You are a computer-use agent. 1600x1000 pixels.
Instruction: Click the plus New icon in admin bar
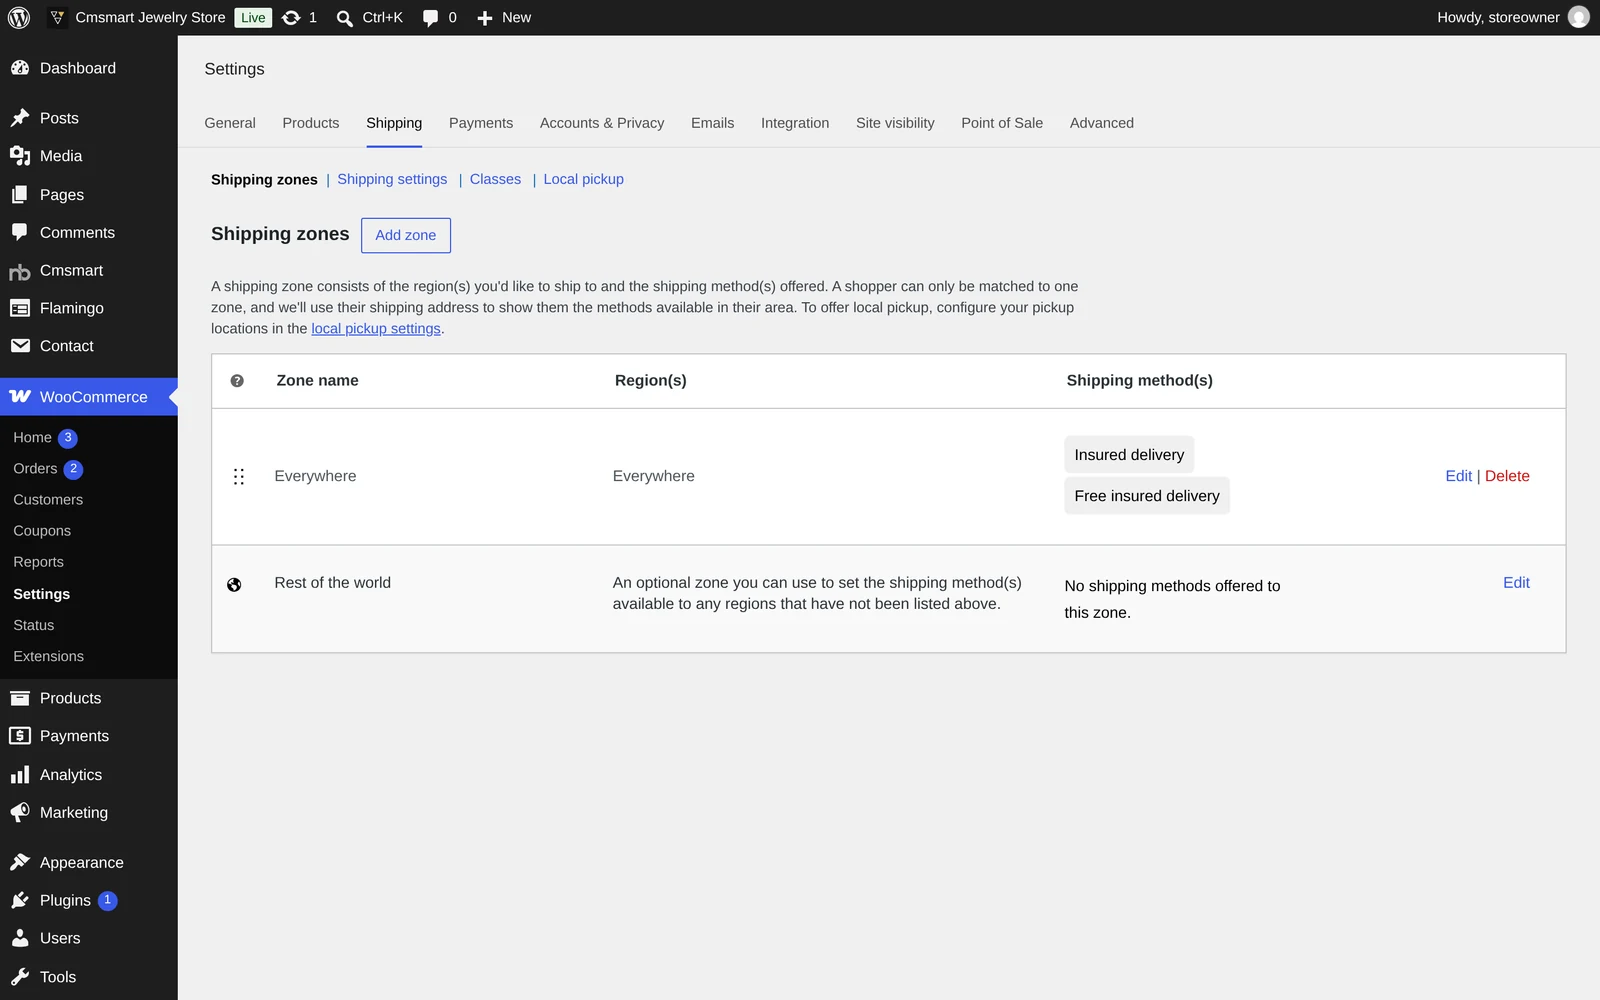485,18
